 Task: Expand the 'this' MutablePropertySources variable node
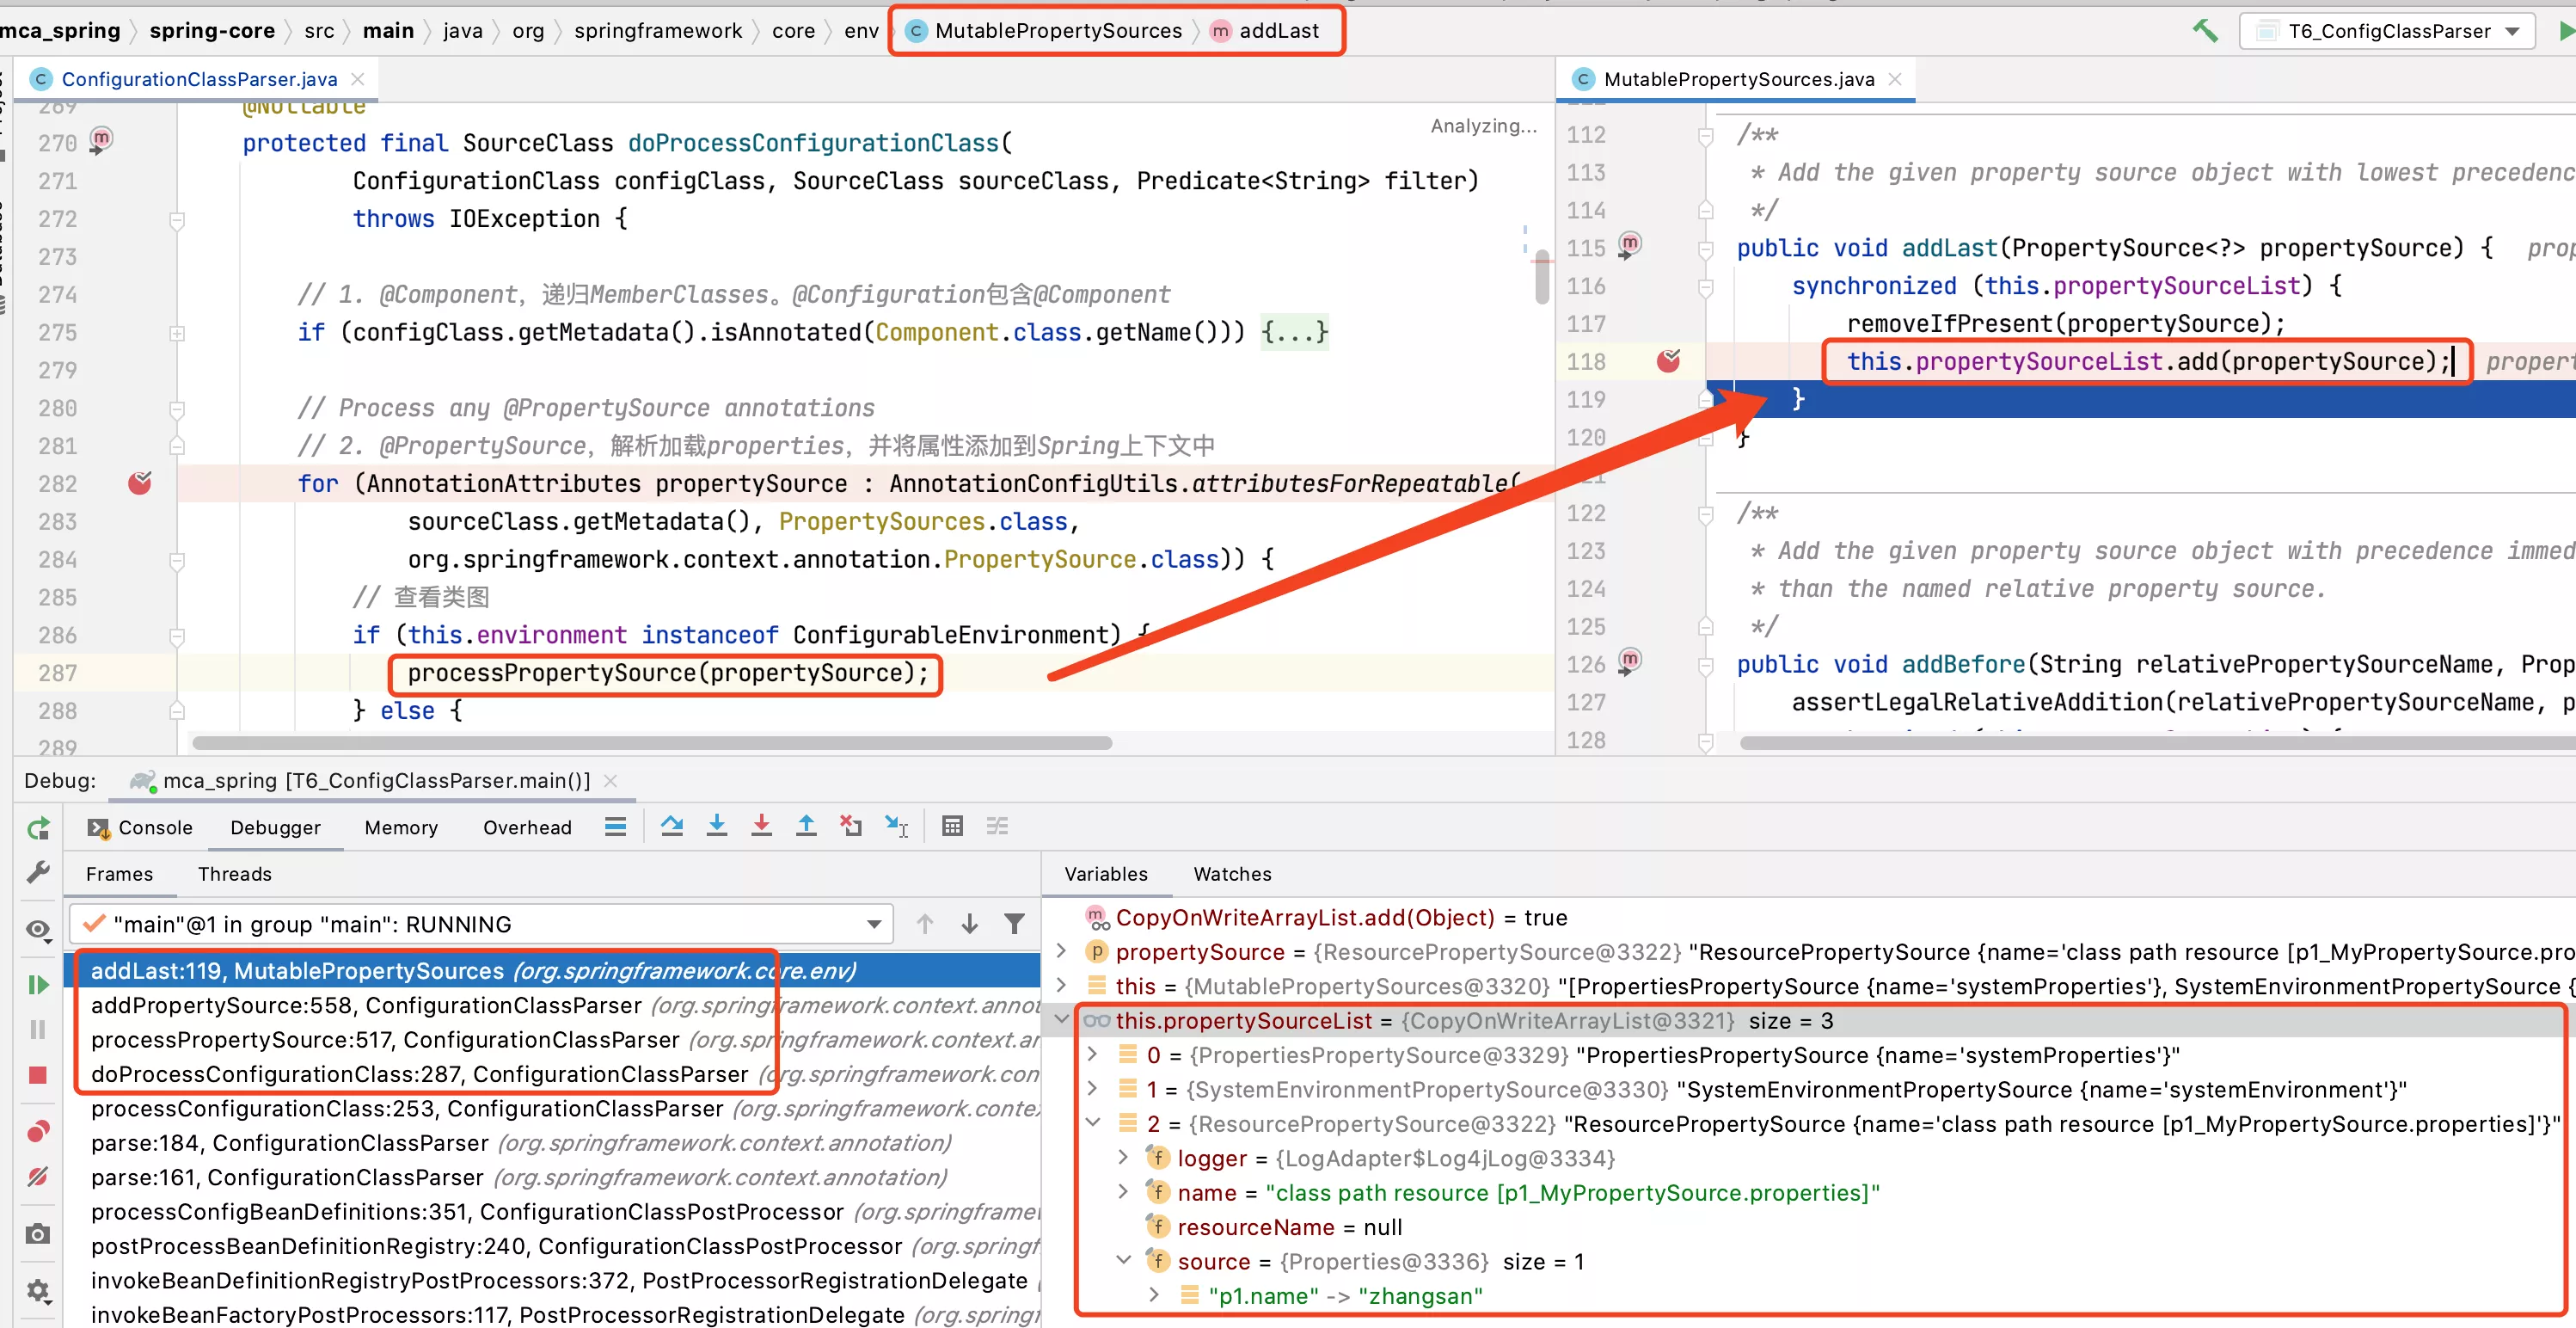[x=1062, y=986]
